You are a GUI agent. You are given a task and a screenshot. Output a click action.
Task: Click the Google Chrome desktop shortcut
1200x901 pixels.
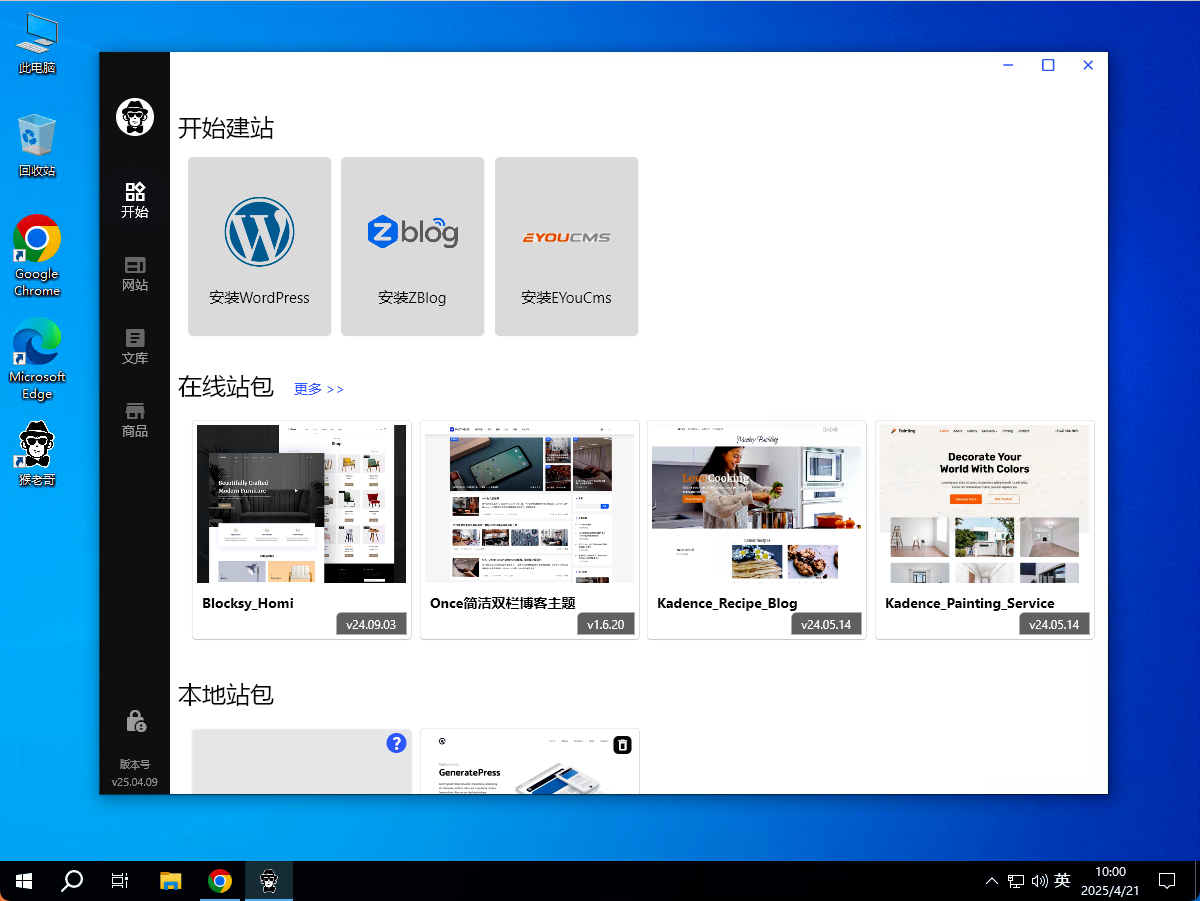click(x=37, y=256)
